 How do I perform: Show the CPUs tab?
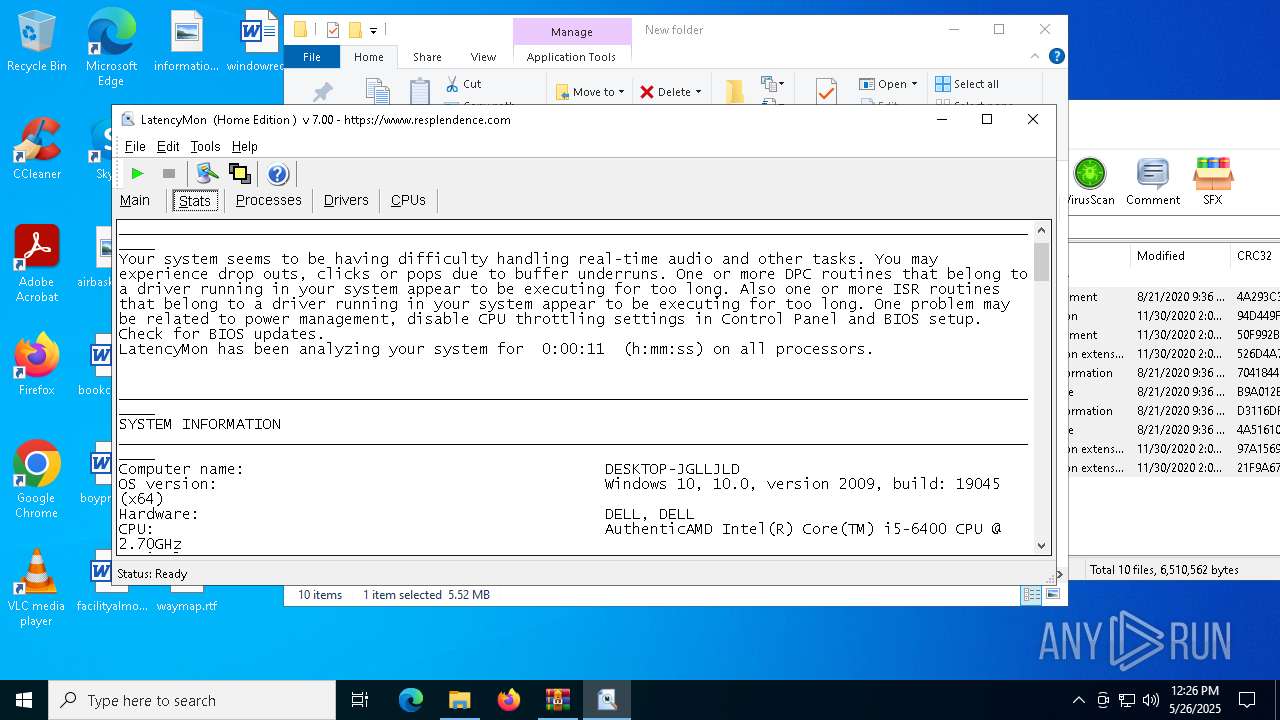408,200
